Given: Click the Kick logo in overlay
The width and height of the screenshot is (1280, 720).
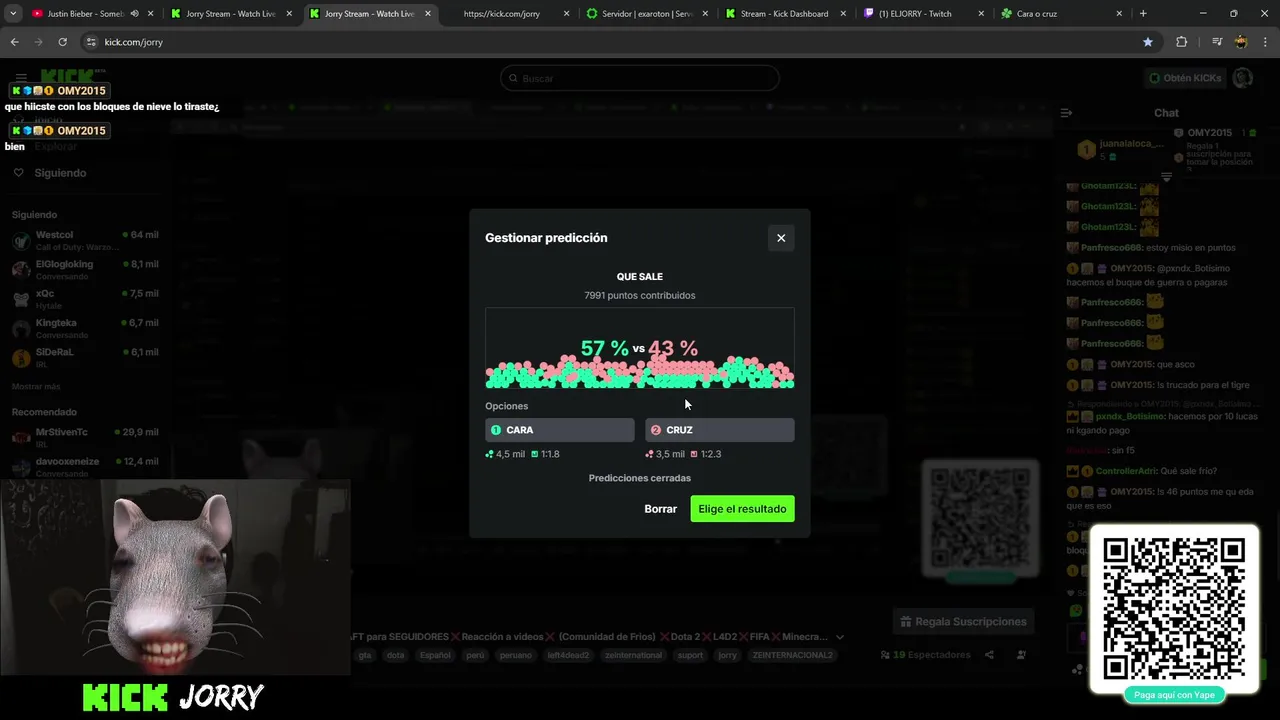Looking at the screenshot, I should click(x=127, y=697).
